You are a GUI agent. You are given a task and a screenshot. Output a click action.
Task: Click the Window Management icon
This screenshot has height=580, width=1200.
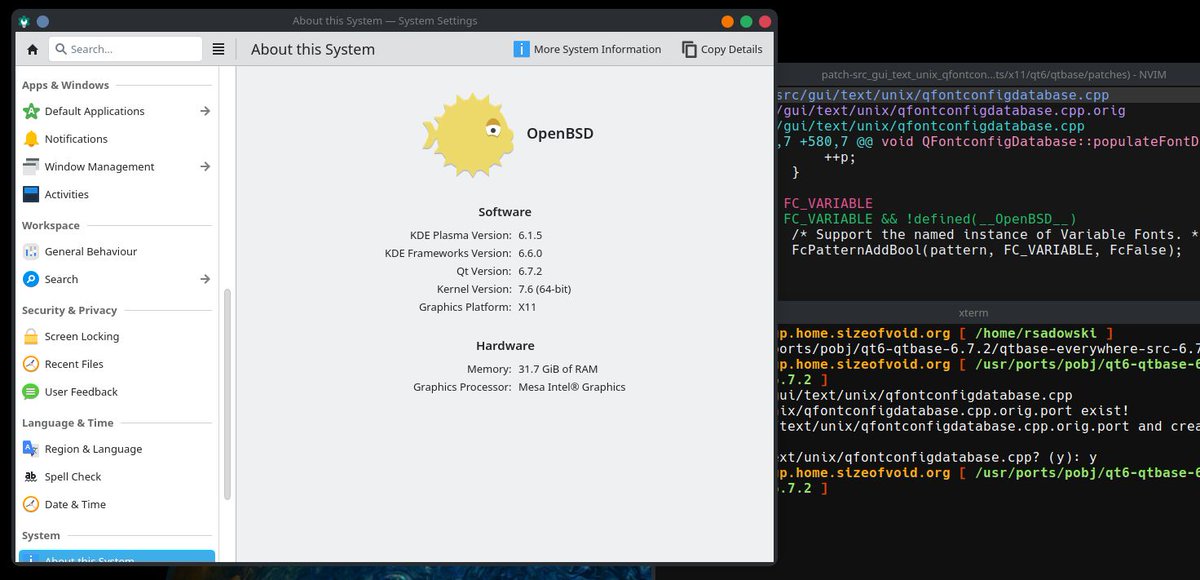click(x=31, y=167)
